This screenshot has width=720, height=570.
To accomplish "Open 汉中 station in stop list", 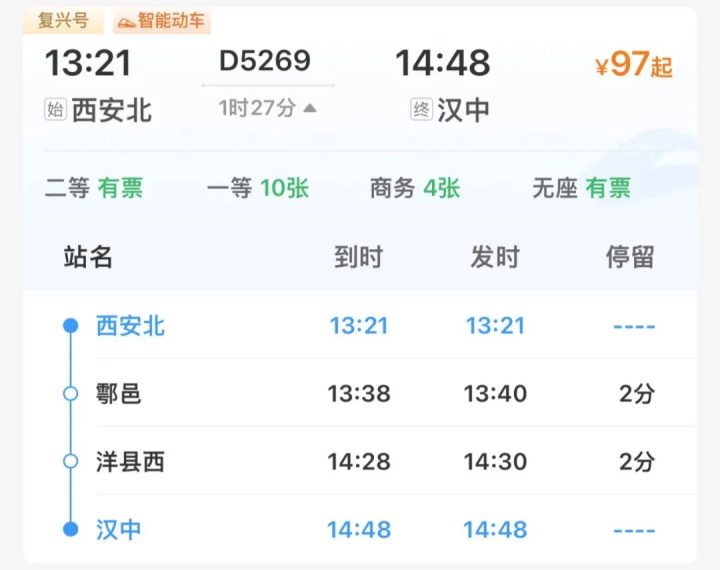I will [119, 529].
